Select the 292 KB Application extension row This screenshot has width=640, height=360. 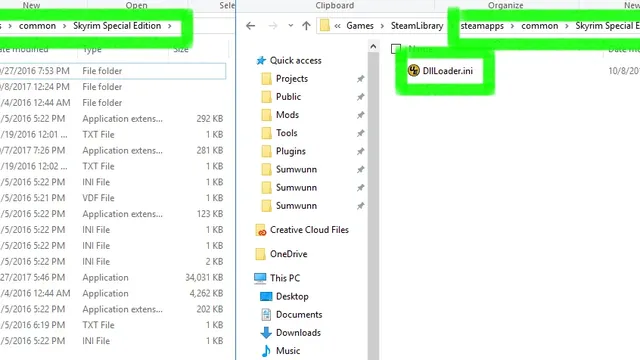[113, 119]
